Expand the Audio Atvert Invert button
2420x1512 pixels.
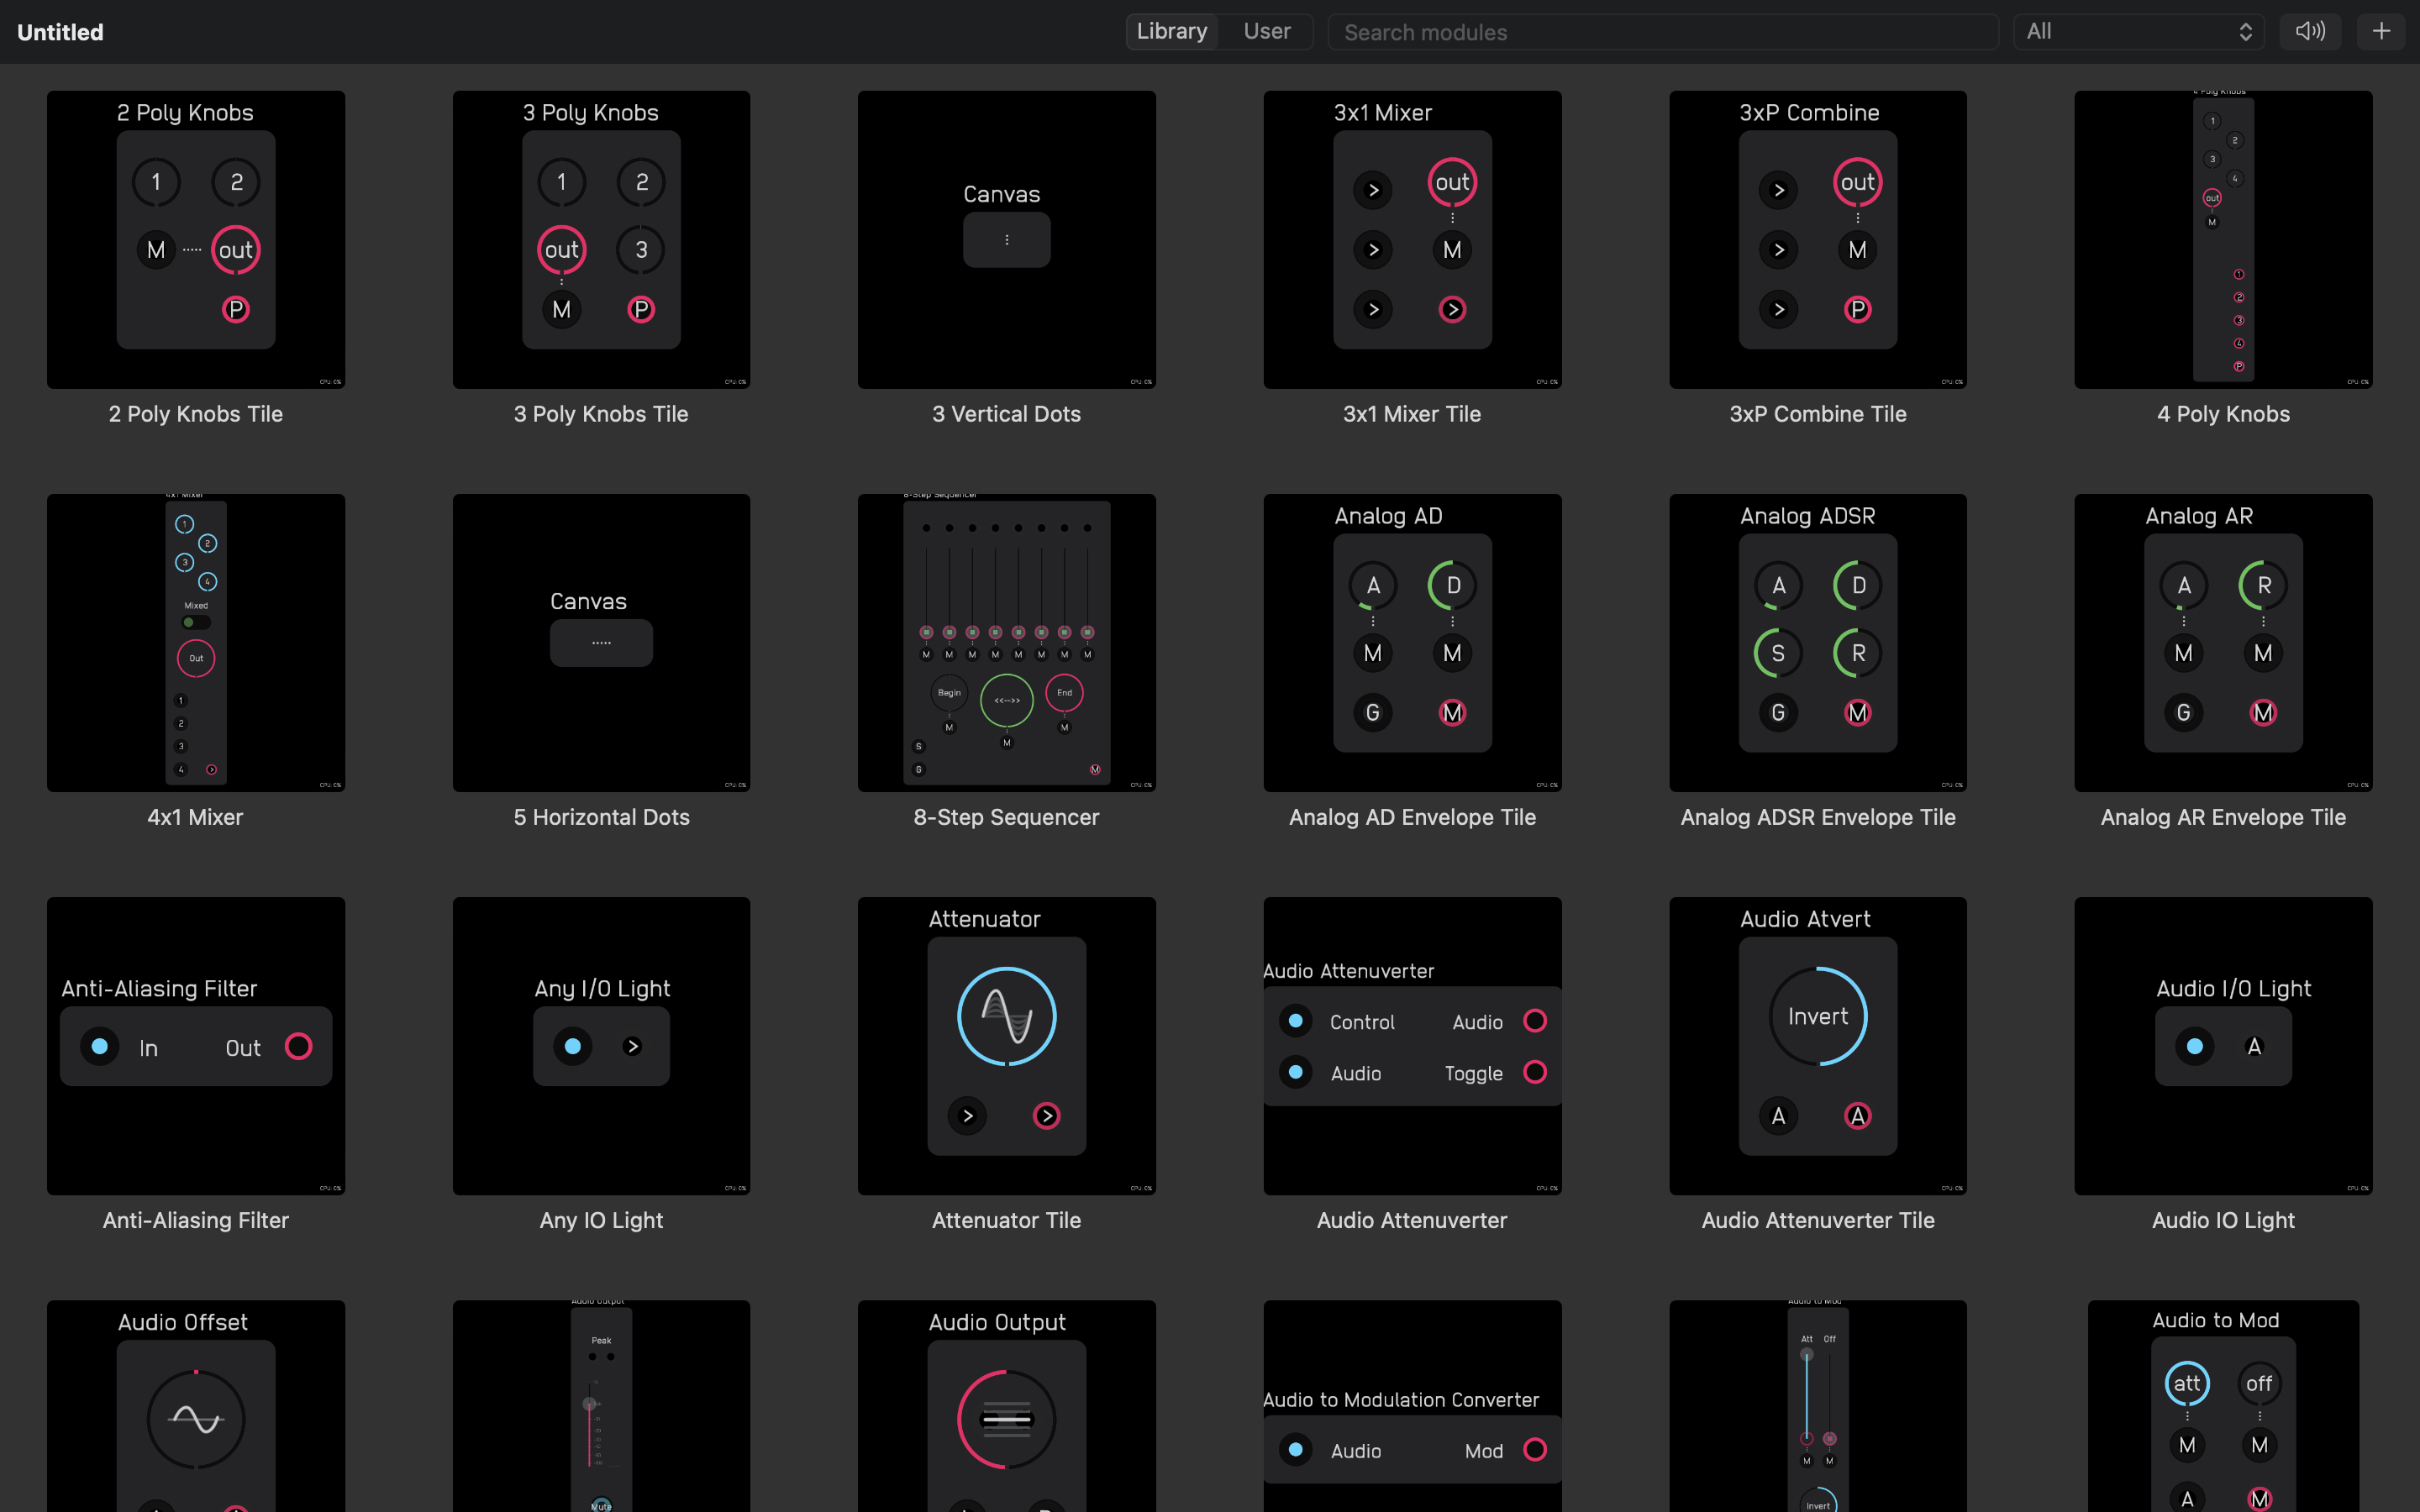click(x=1818, y=1016)
